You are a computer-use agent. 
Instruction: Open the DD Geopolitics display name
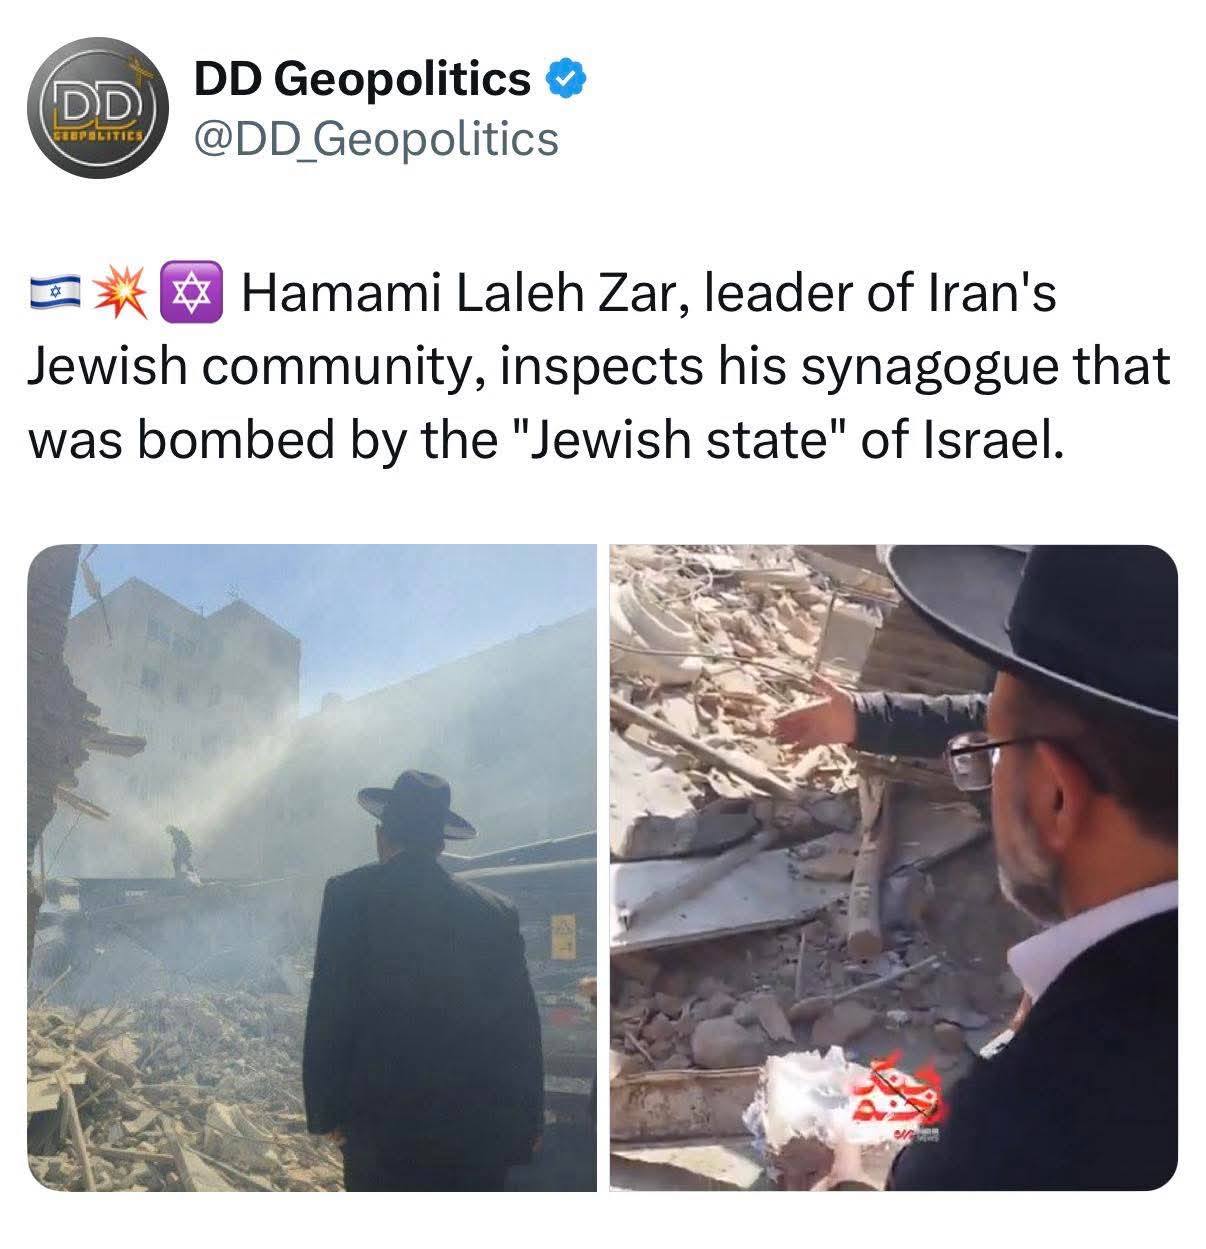pyautogui.click(x=361, y=80)
